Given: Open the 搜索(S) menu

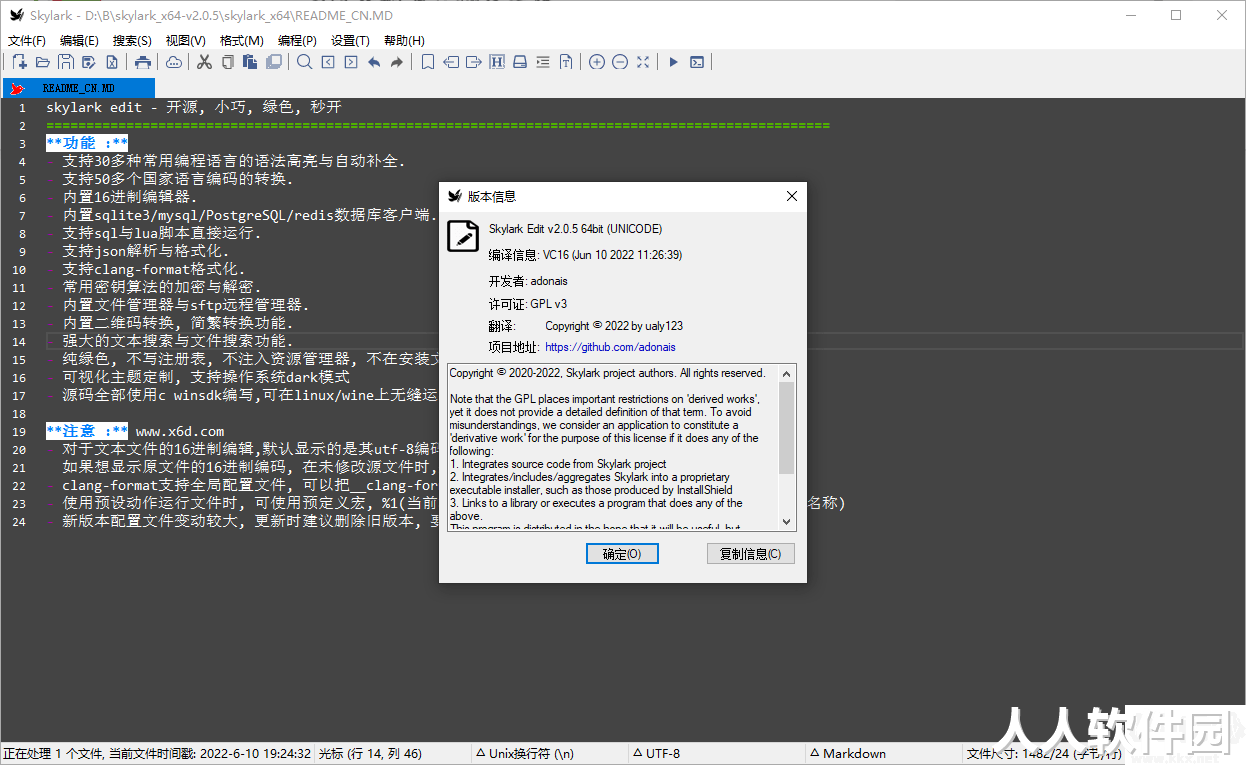Looking at the screenshot, I should (x=132, y=41).
